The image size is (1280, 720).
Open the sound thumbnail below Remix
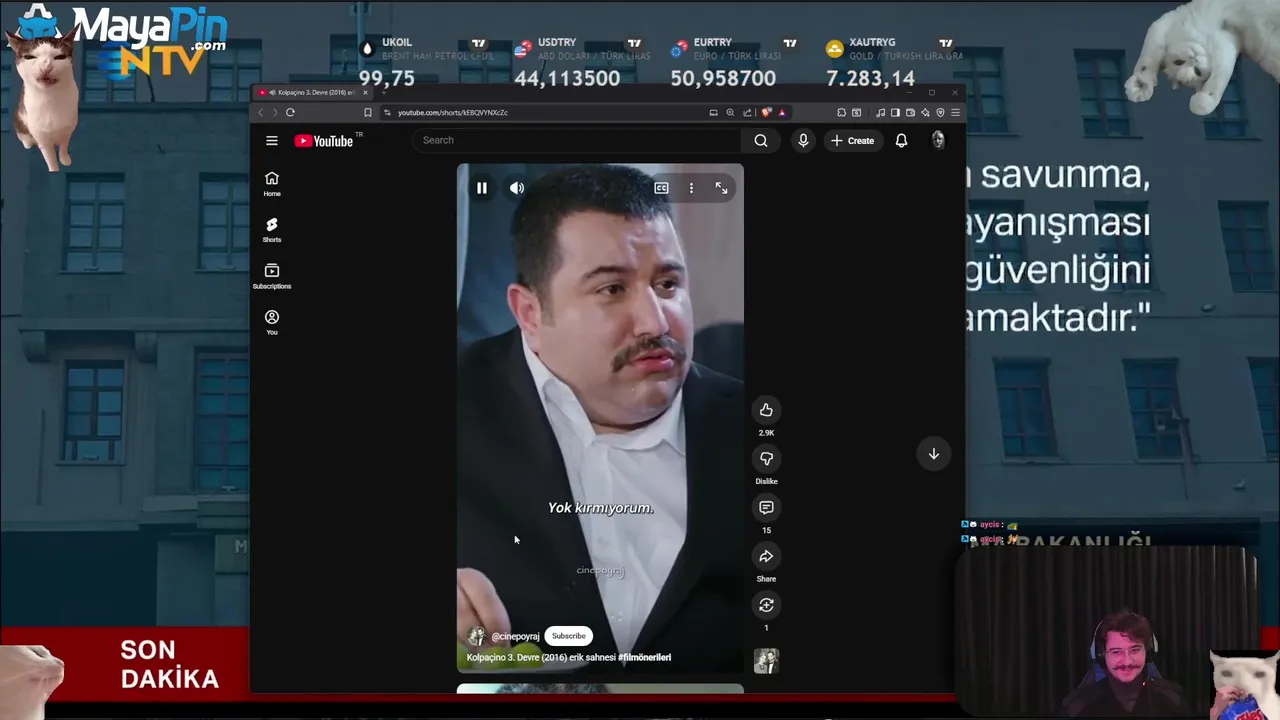pyautogui.click(x=766, y=661)
